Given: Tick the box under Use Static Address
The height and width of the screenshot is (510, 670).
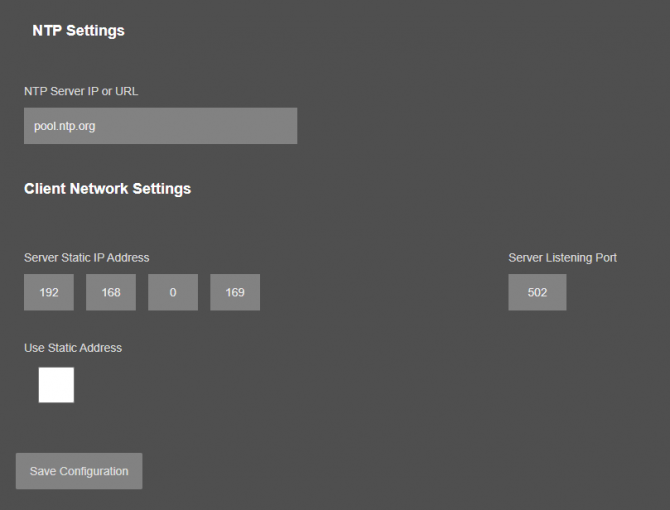Looking at the screenshot, I should coord(56,385).
